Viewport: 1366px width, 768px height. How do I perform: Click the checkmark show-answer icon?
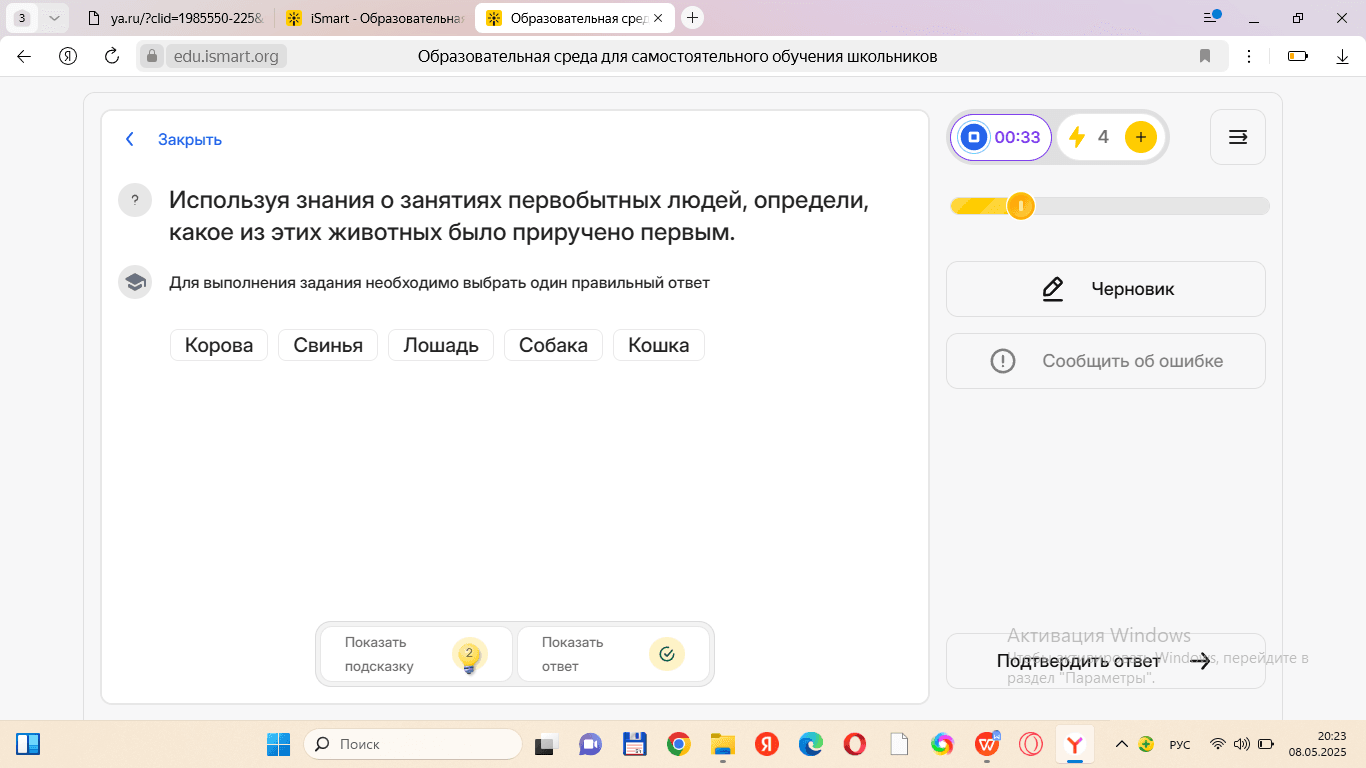click(667, 655)
